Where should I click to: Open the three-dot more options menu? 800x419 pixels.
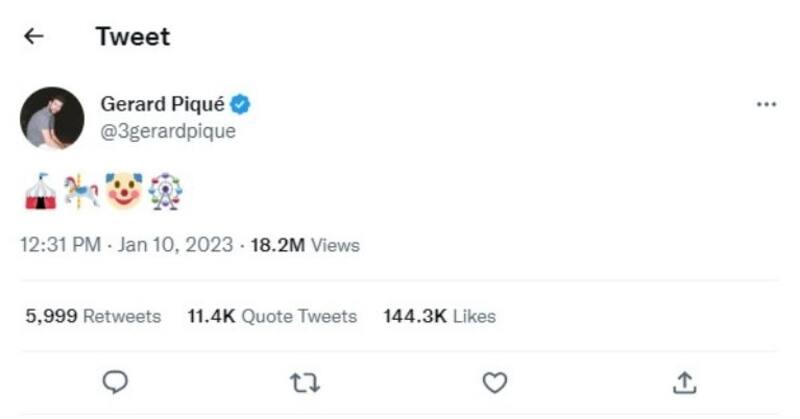tap(766, 105)
